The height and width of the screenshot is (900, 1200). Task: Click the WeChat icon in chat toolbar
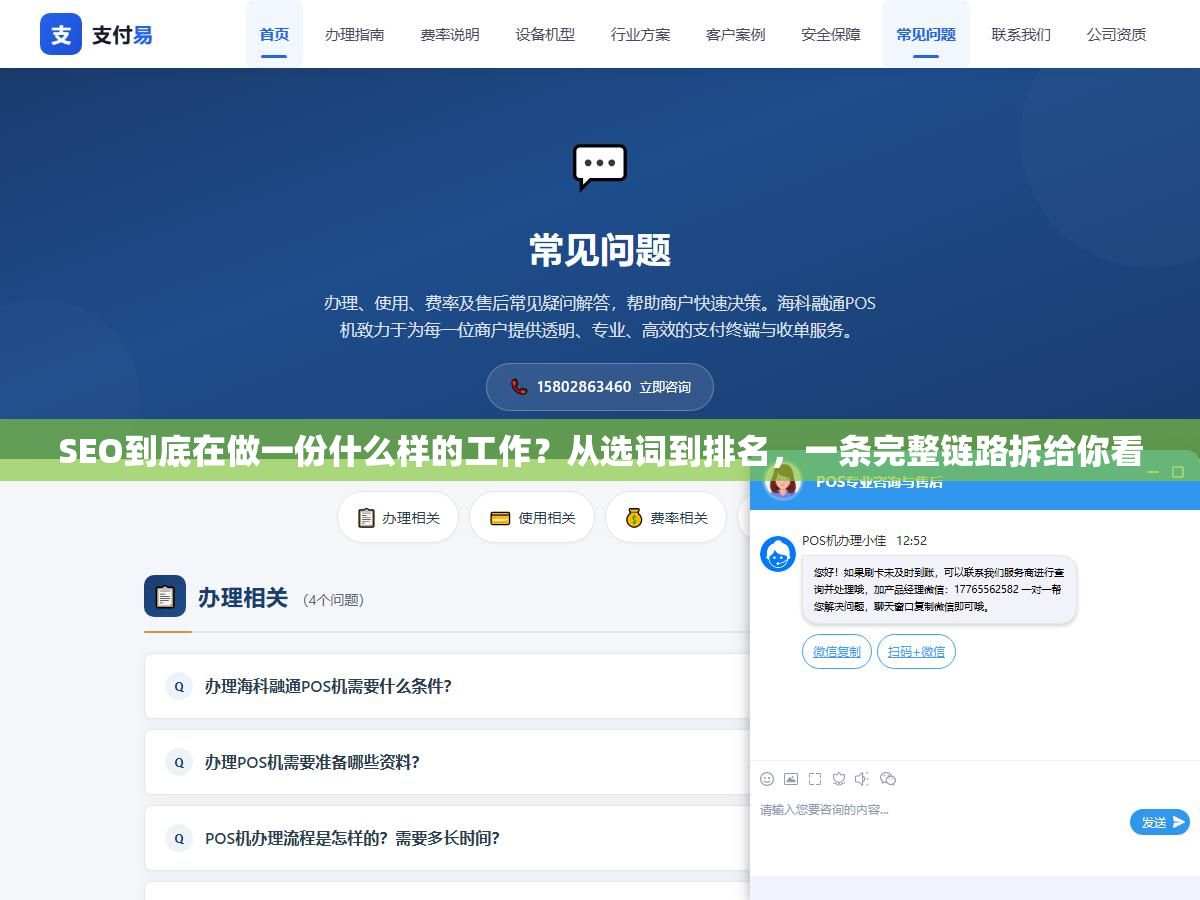[888, 779]
